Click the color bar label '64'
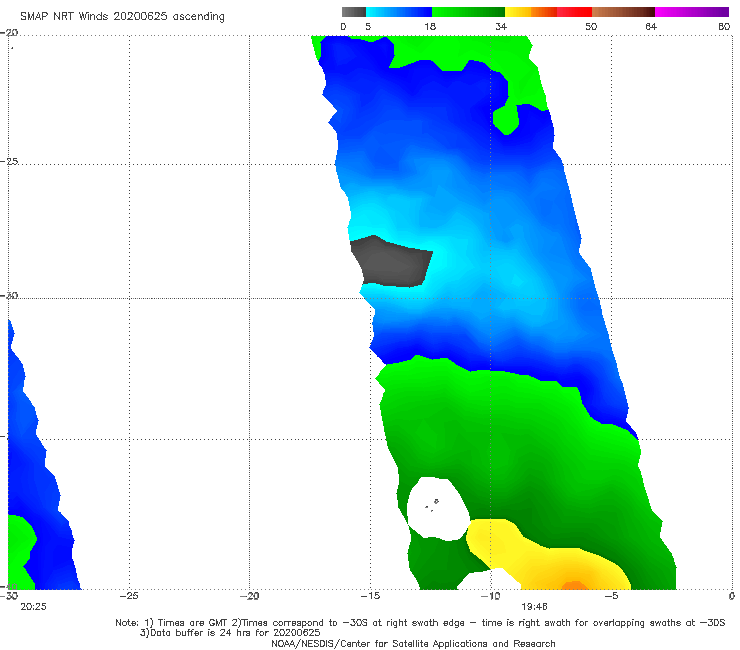Image resolution: width=740 pixels, height=650 pixels. tap(651, 27)
